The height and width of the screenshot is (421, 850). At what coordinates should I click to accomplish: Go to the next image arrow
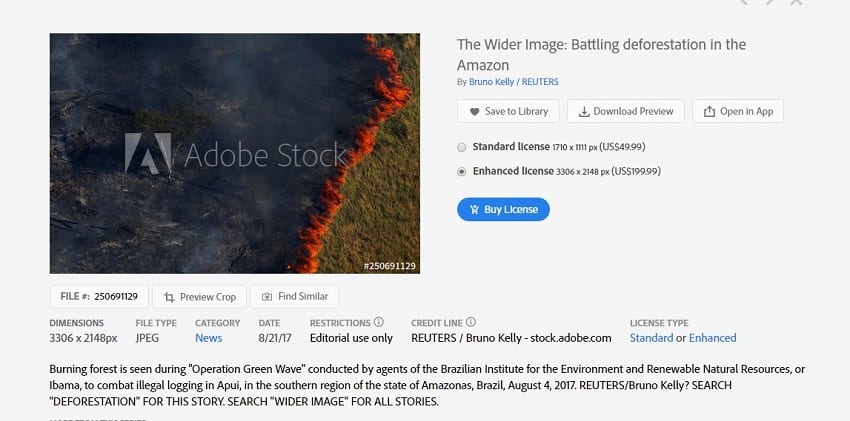770,3
